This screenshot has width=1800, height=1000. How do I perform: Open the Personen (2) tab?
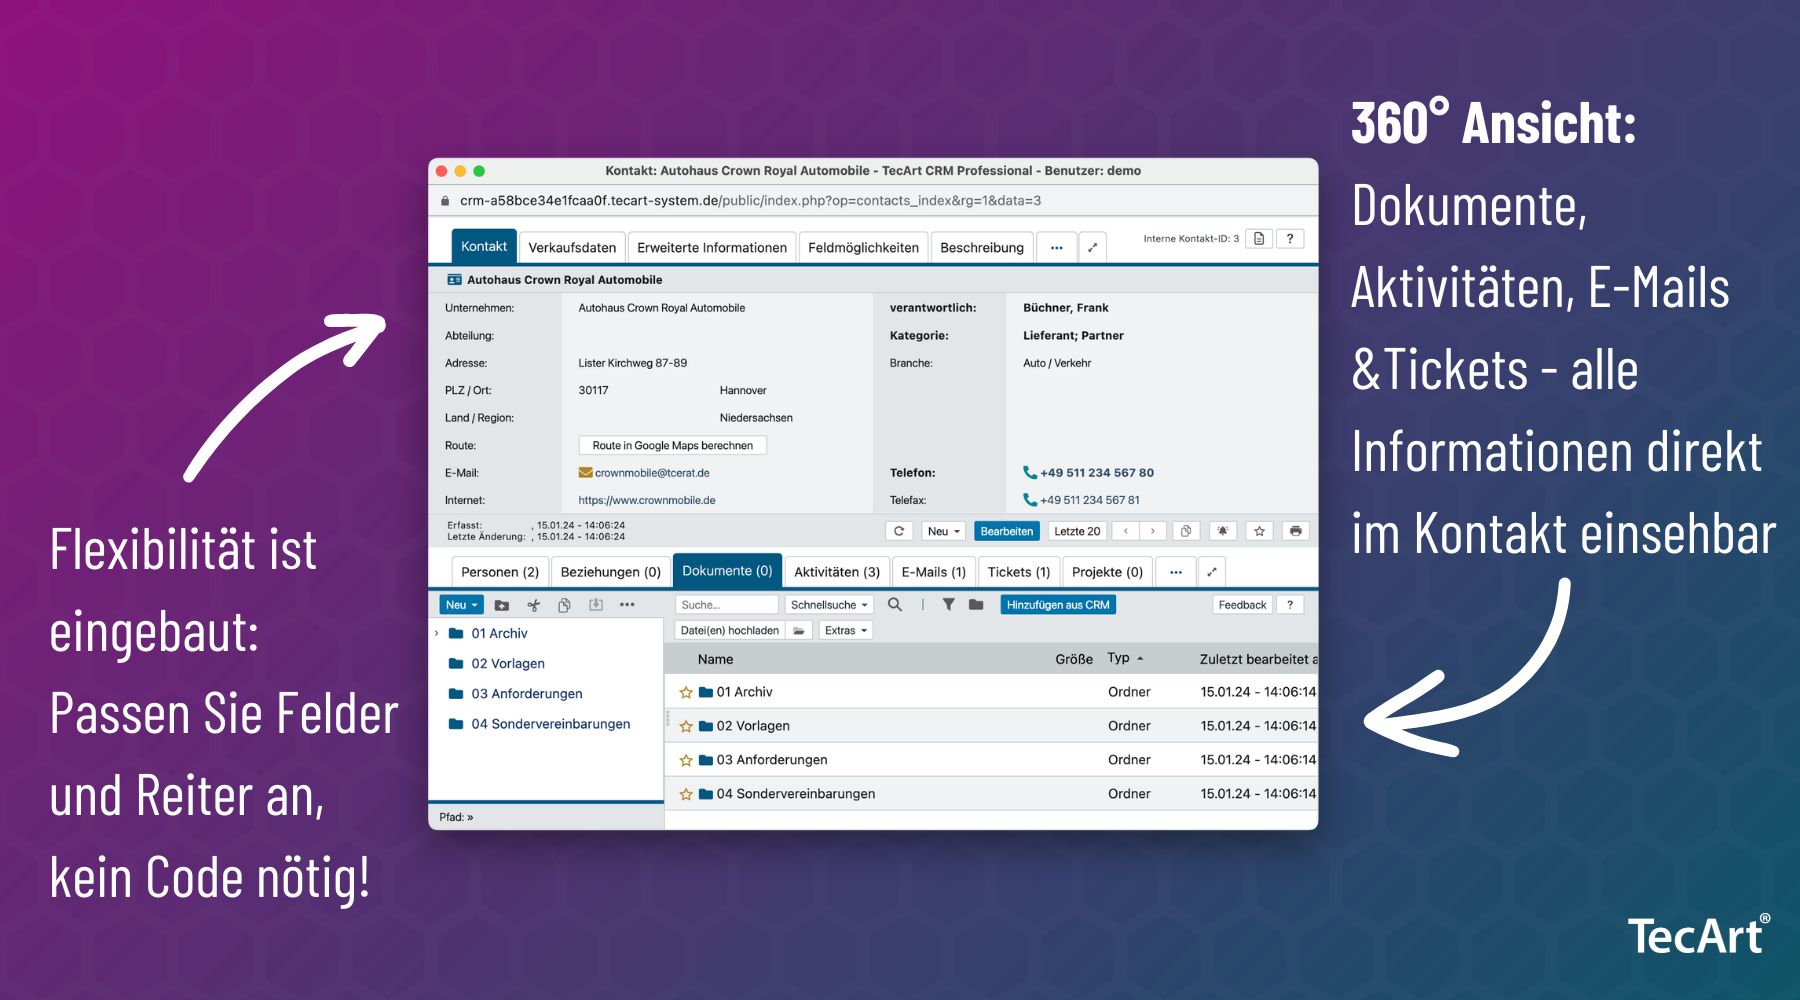coord(500,572)
